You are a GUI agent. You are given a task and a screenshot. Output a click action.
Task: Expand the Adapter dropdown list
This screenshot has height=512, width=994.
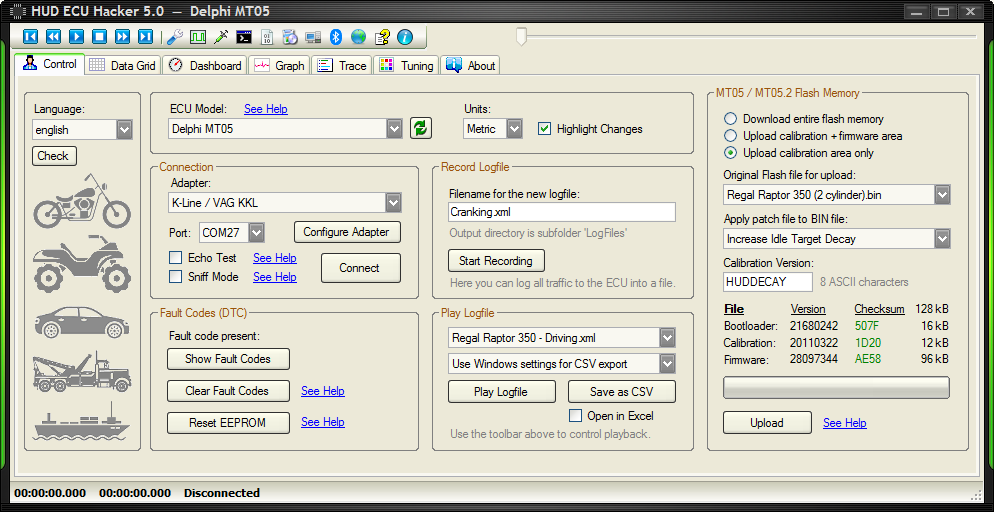click(x=393, y=203)
